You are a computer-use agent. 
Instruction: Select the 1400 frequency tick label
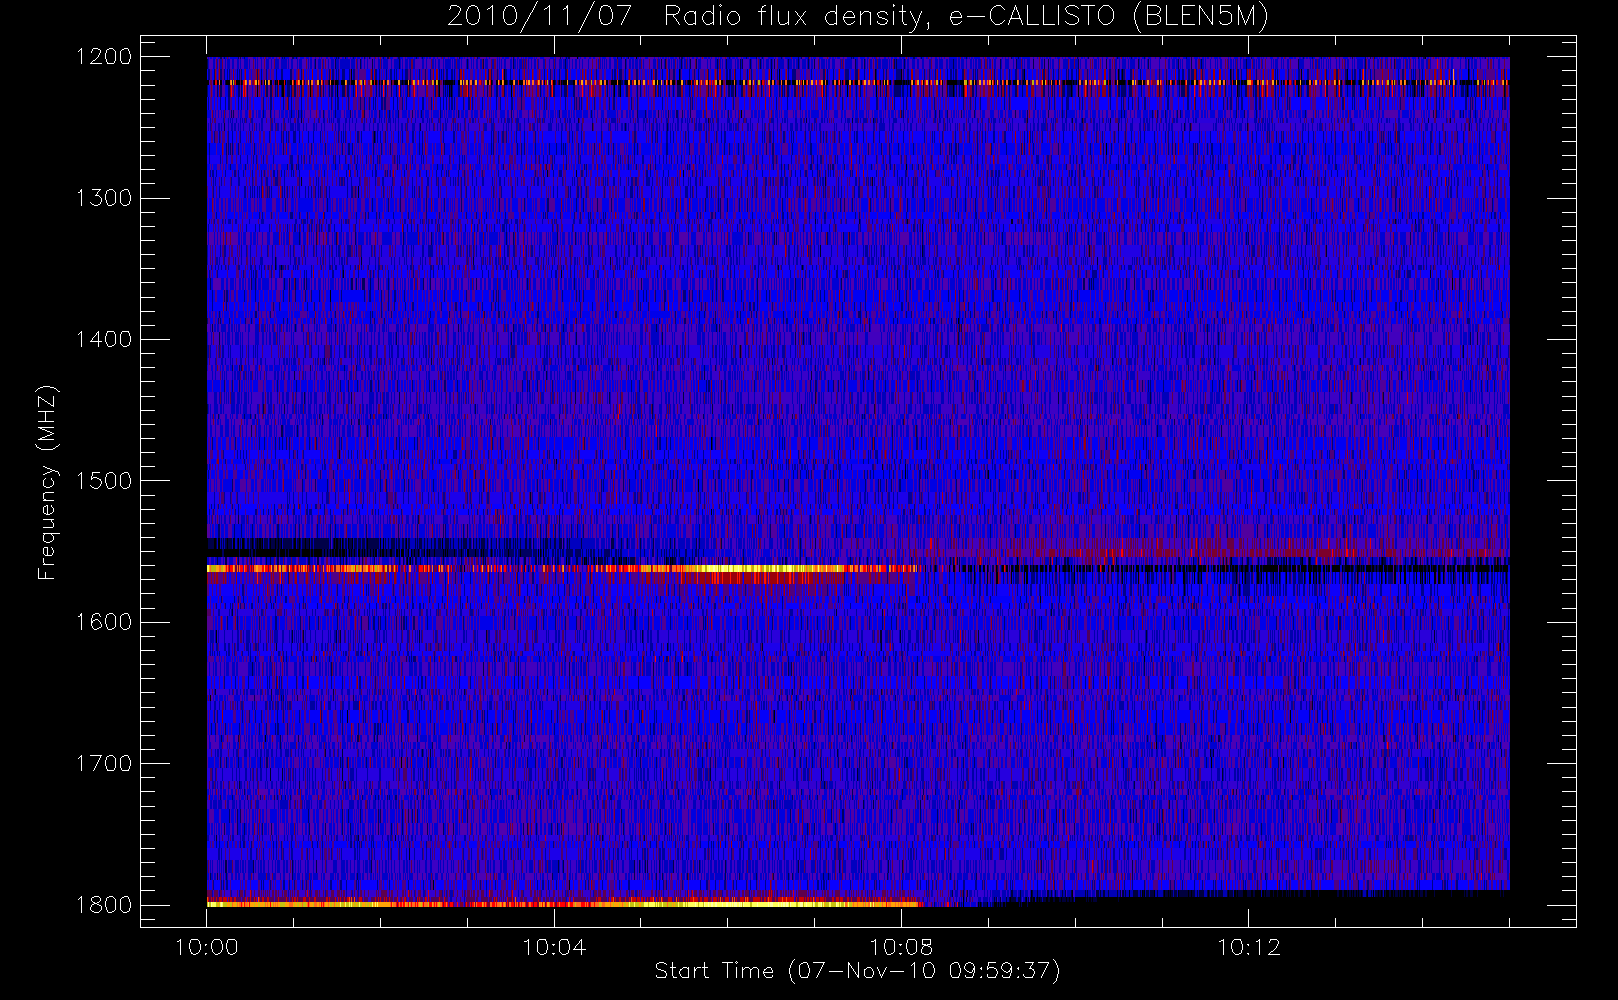(x=103, y=339)
